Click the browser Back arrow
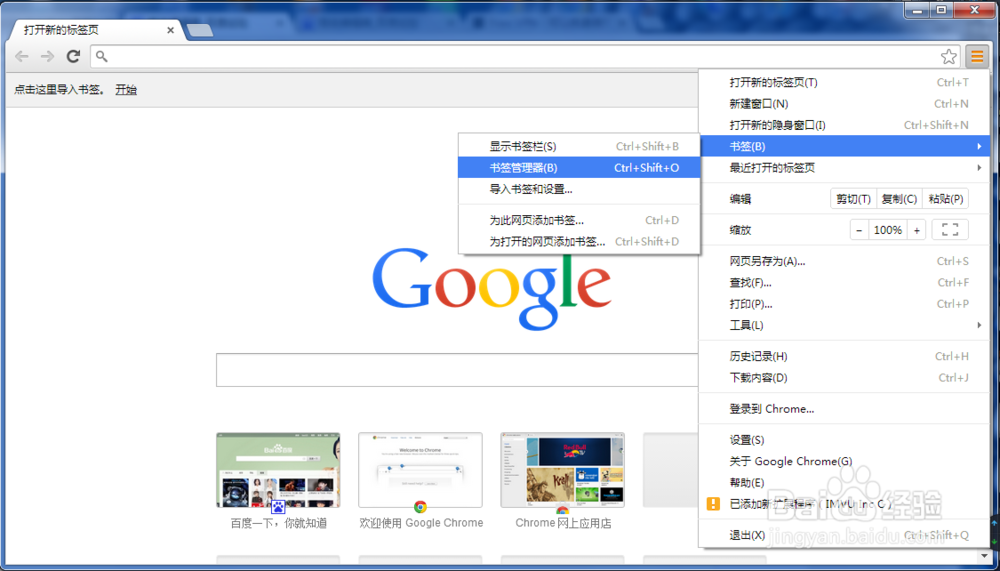 (22, 57)
